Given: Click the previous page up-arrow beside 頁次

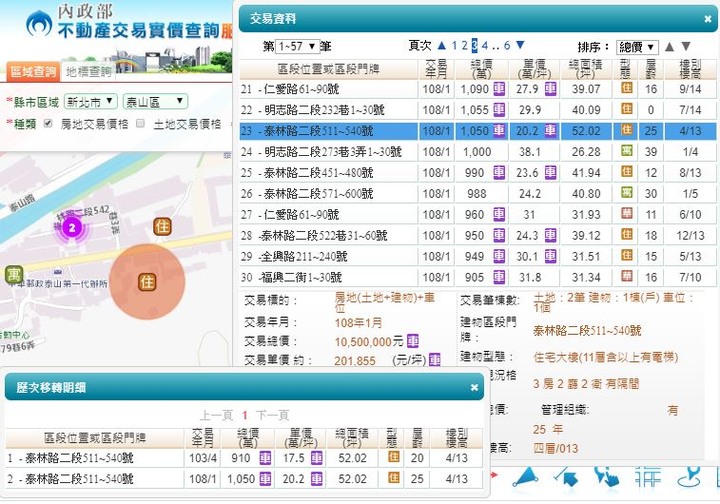Looking at the screenshot, I should click(x=442, y=45).
